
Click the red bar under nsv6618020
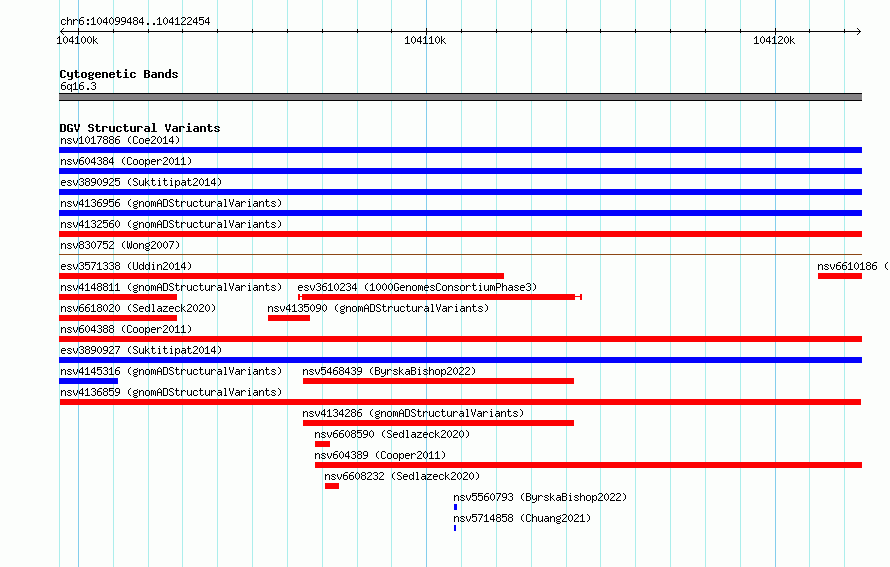coord(118,318)
